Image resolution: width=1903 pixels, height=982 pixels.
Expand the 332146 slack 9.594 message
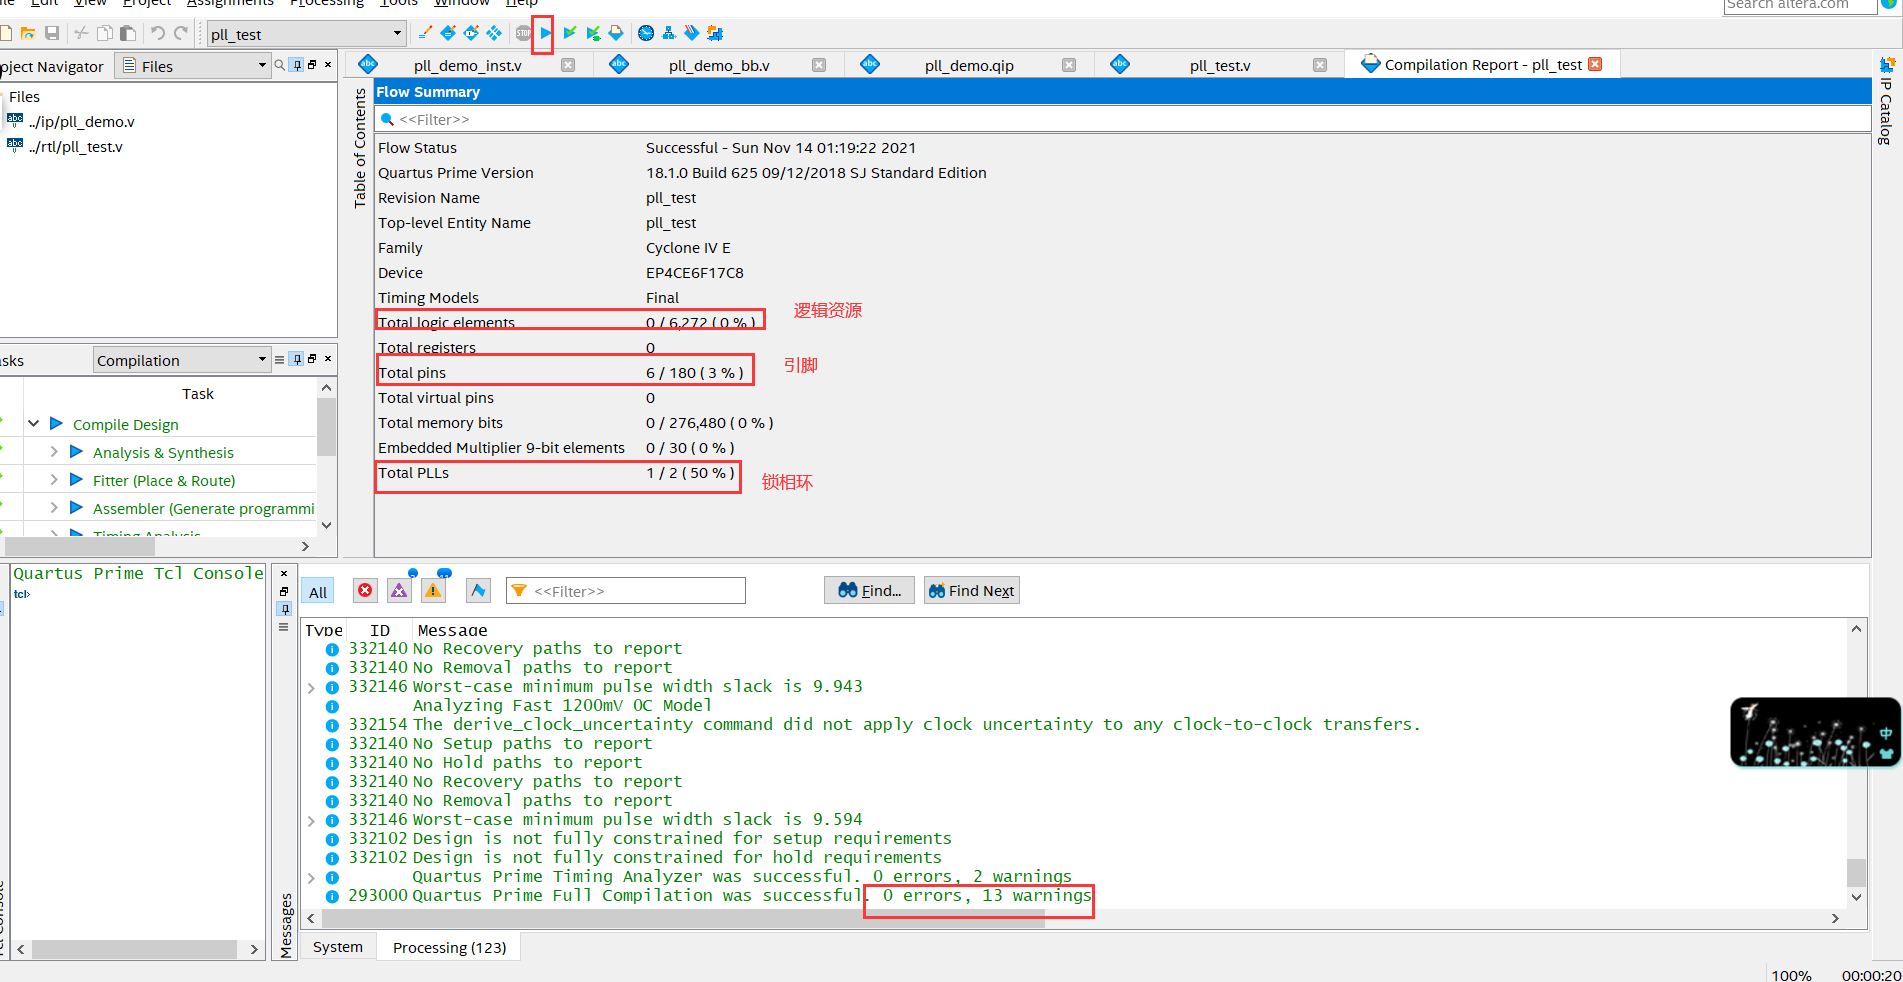311,820
